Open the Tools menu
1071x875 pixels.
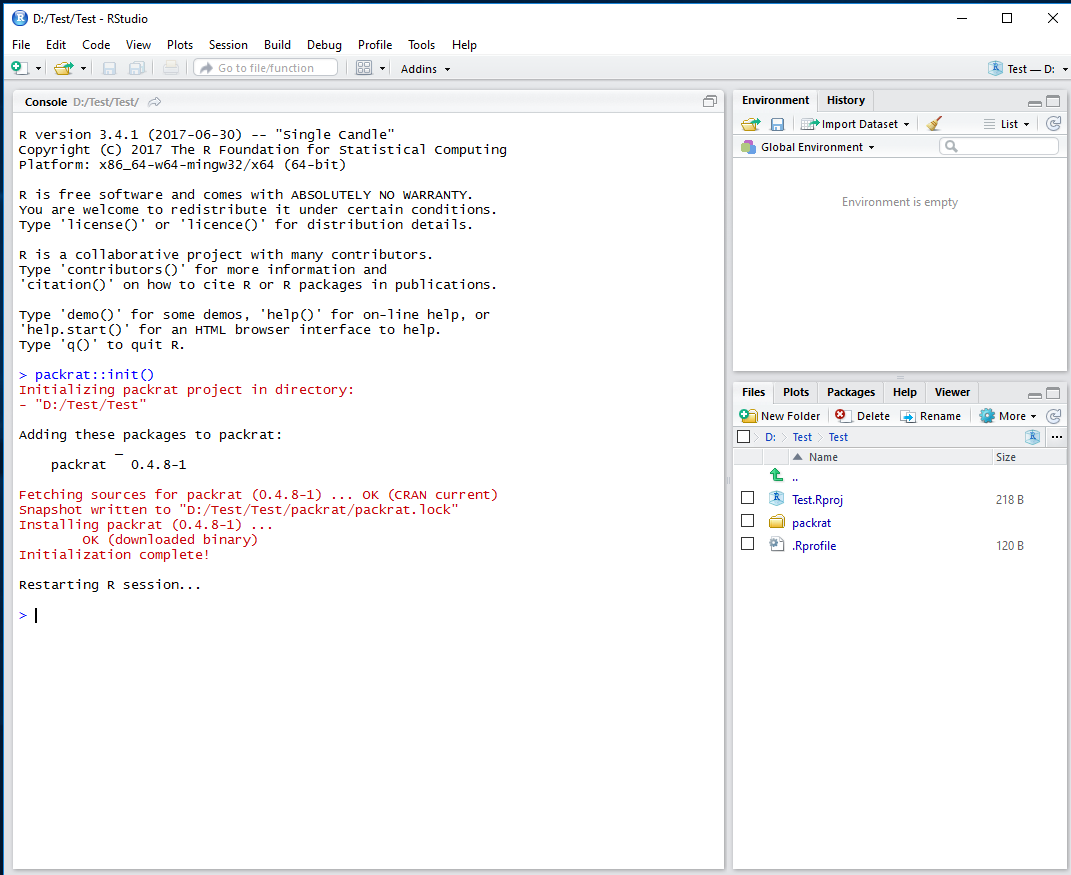click(x=421, y=44)
